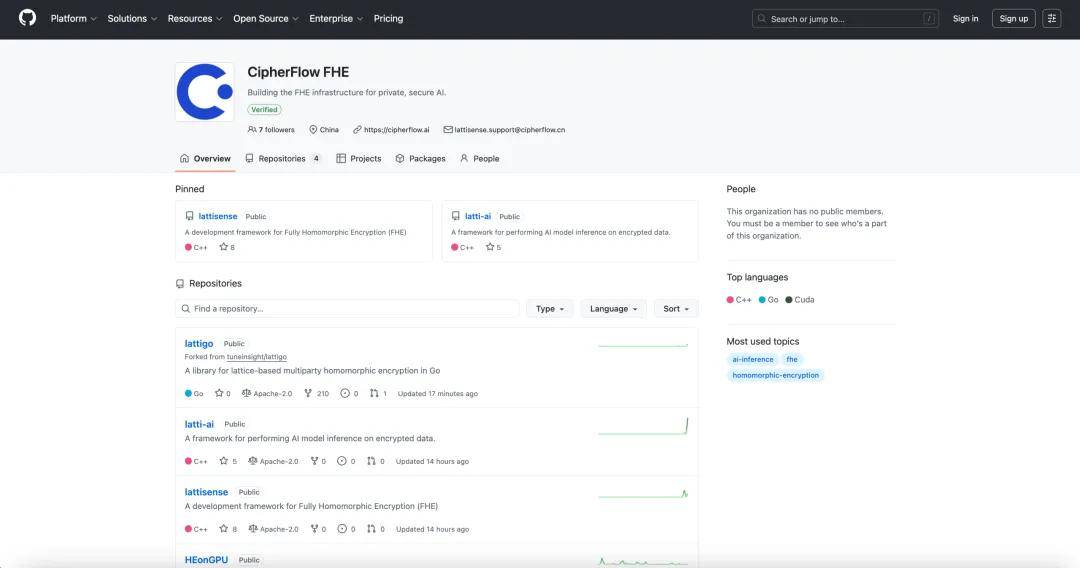The width and height of the screenshot is (1080, 568).
Task: Click the appearance settings icon next to Sign up
Action: tap(1051, 18)
